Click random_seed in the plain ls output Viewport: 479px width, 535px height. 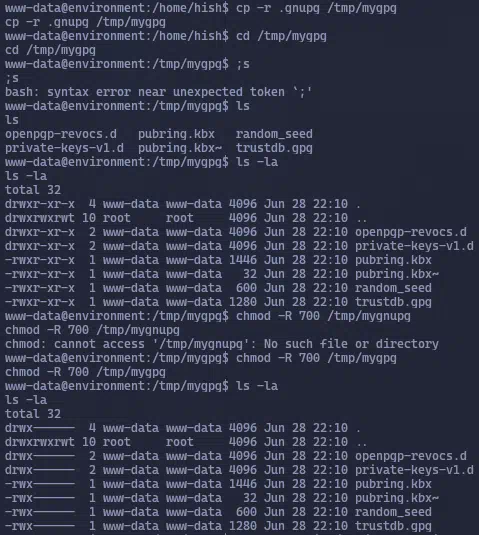[x=274, y=134]
